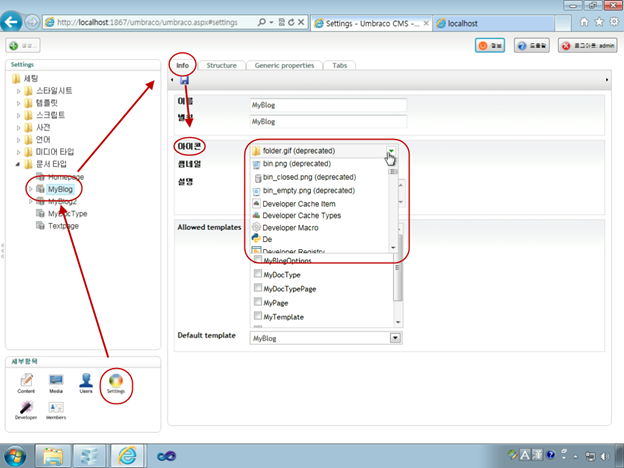Screen dimensions: 624x468
Task: Switch to the Info tab
Action: (x=183, y=65)
